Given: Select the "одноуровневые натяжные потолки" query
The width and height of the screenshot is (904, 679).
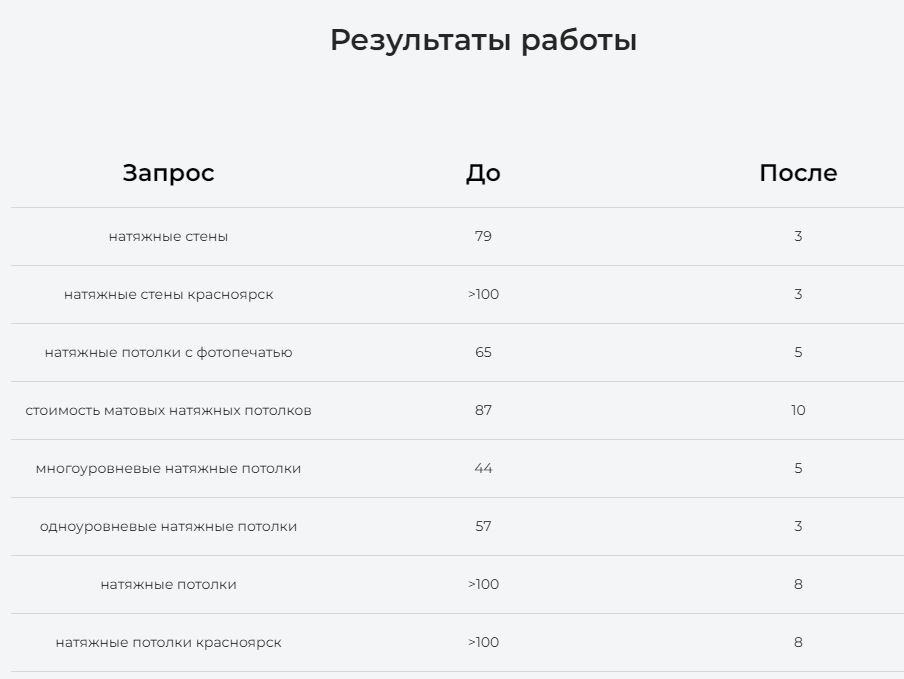Looking at the screenshot, I should click(168, 527).
